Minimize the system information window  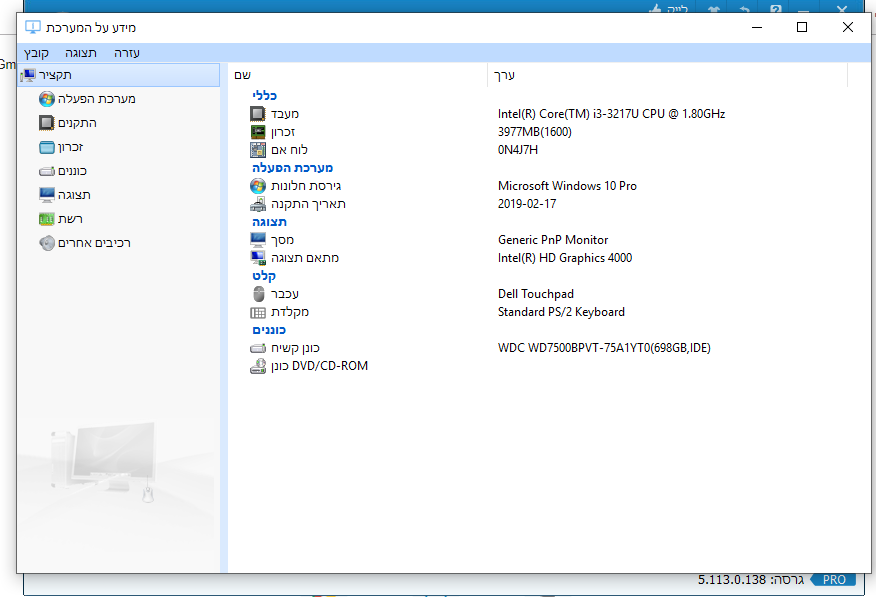pos(757,27)
